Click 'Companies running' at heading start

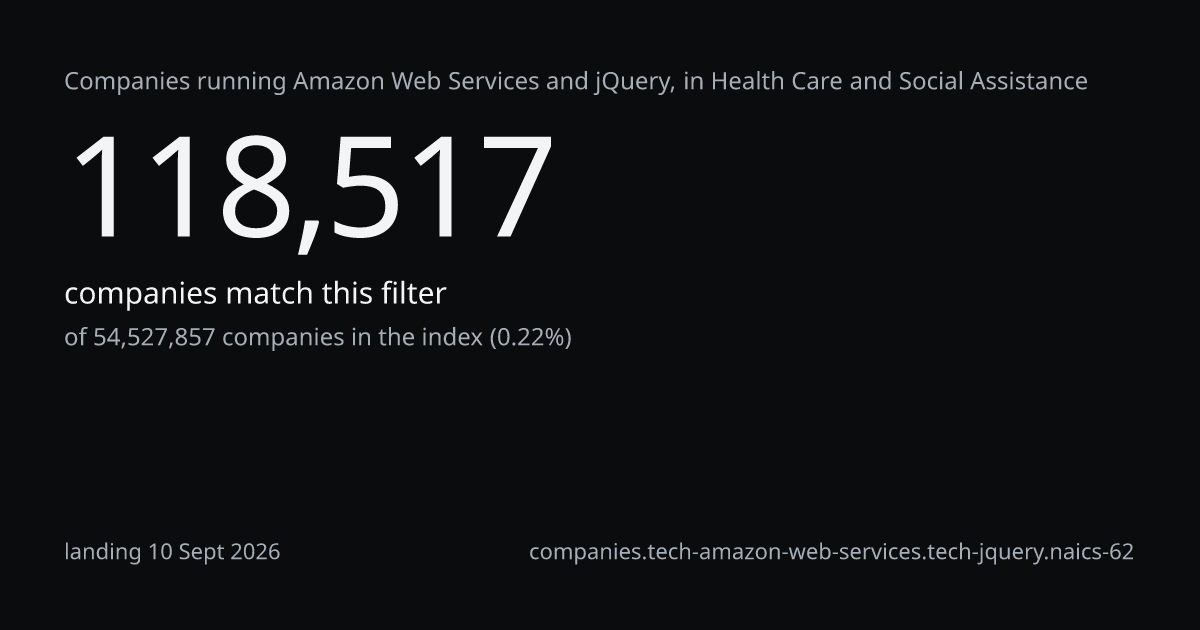click(x=176, y=83)
